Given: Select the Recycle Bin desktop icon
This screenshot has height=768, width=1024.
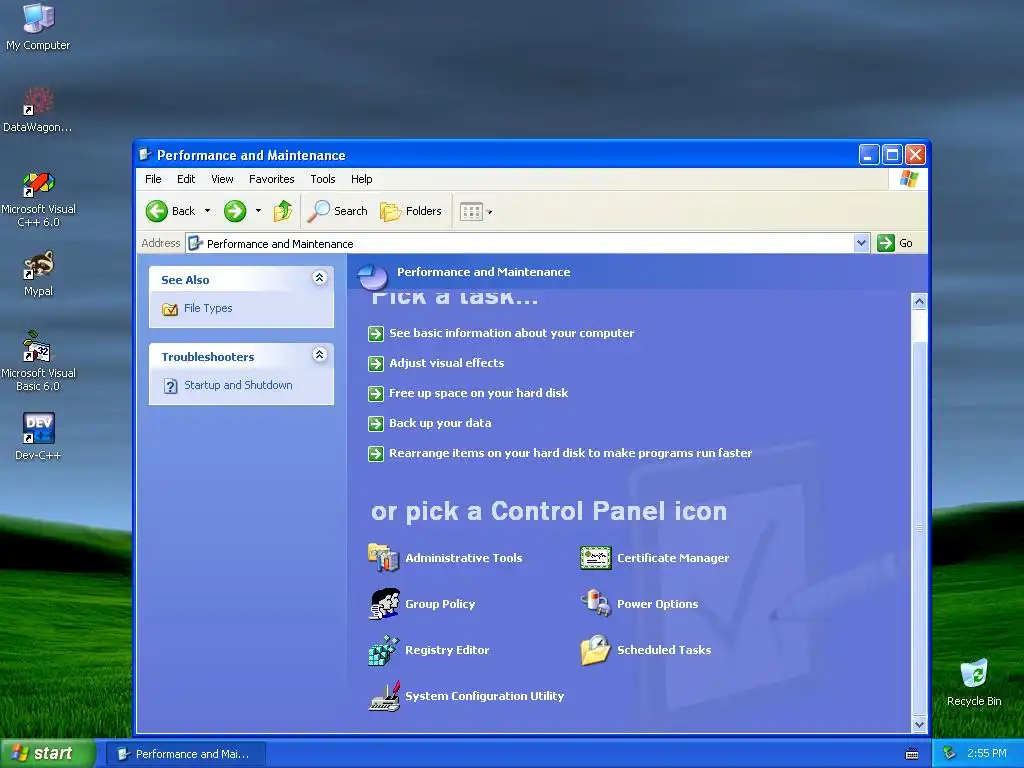Looking at the screenshot, I should pyautogui.click(x=974, y=683).
